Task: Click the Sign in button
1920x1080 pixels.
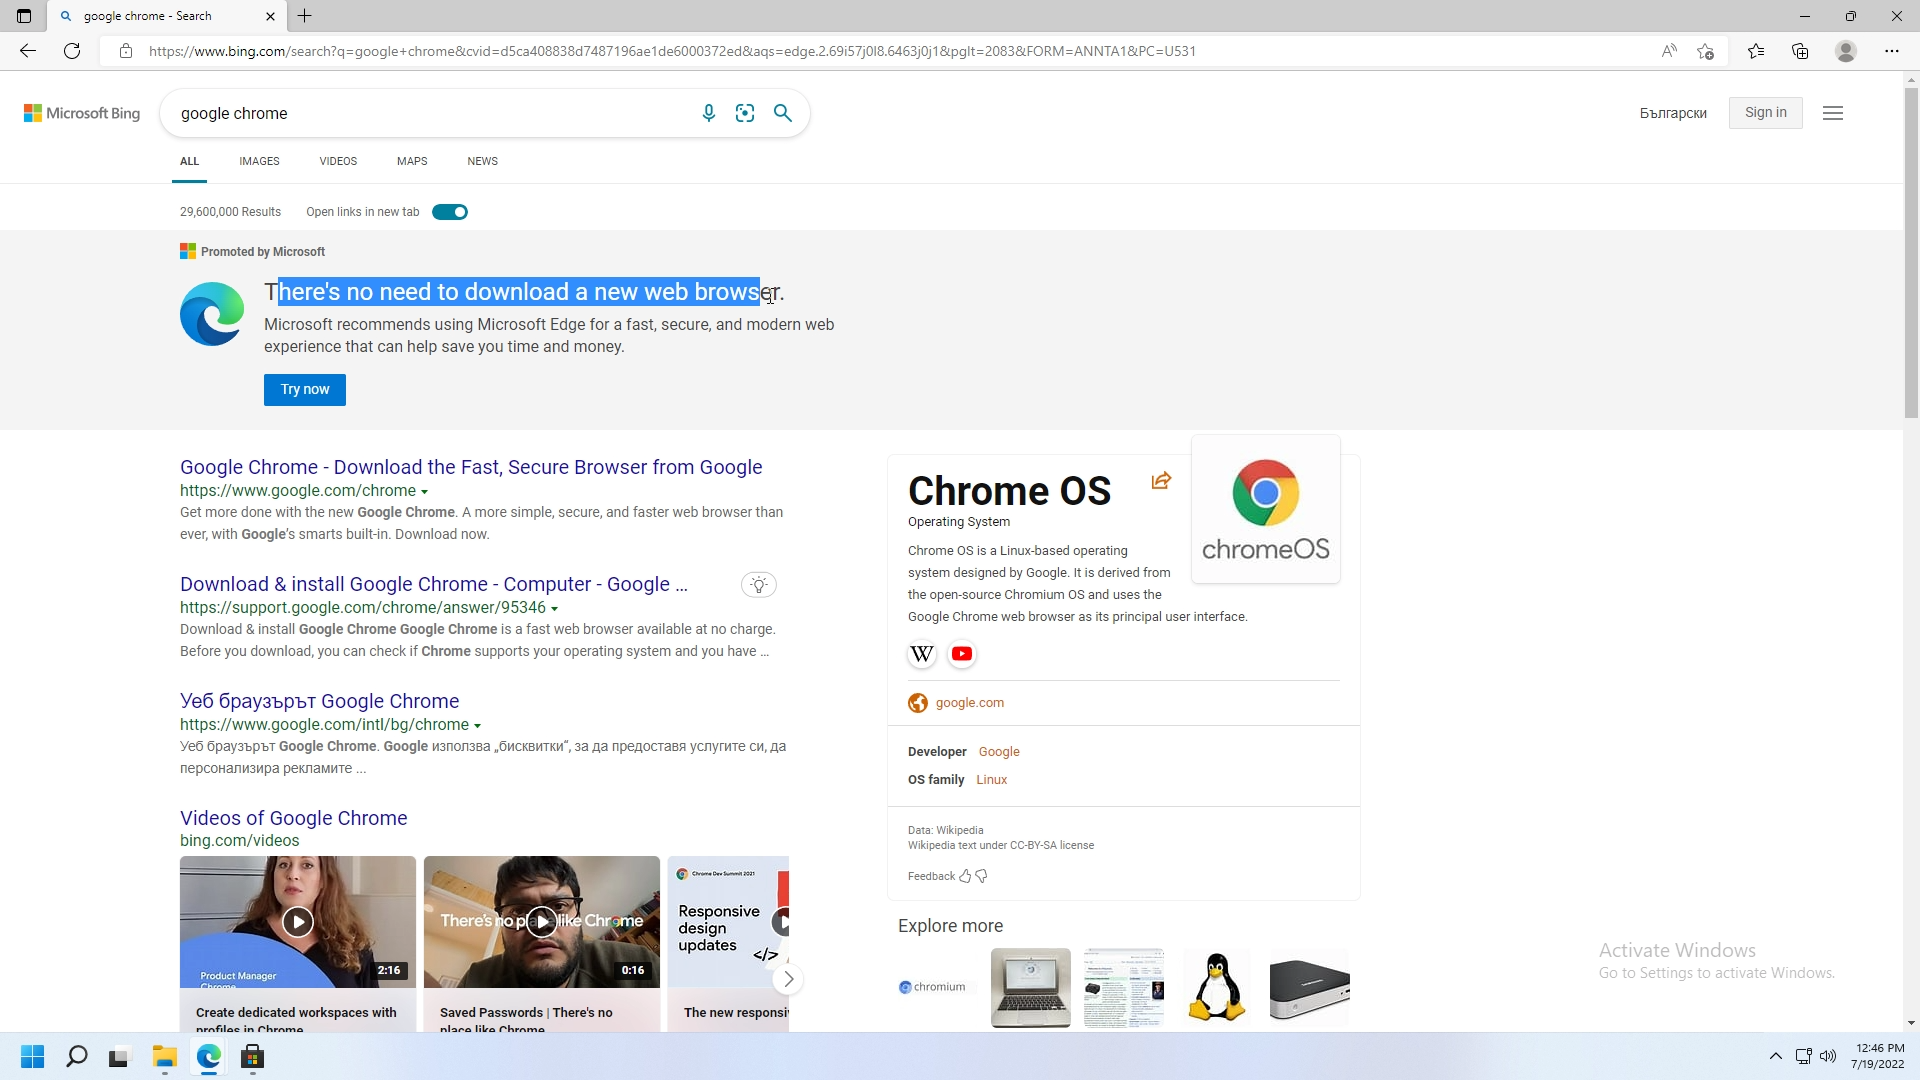Action: point(1765,113)
